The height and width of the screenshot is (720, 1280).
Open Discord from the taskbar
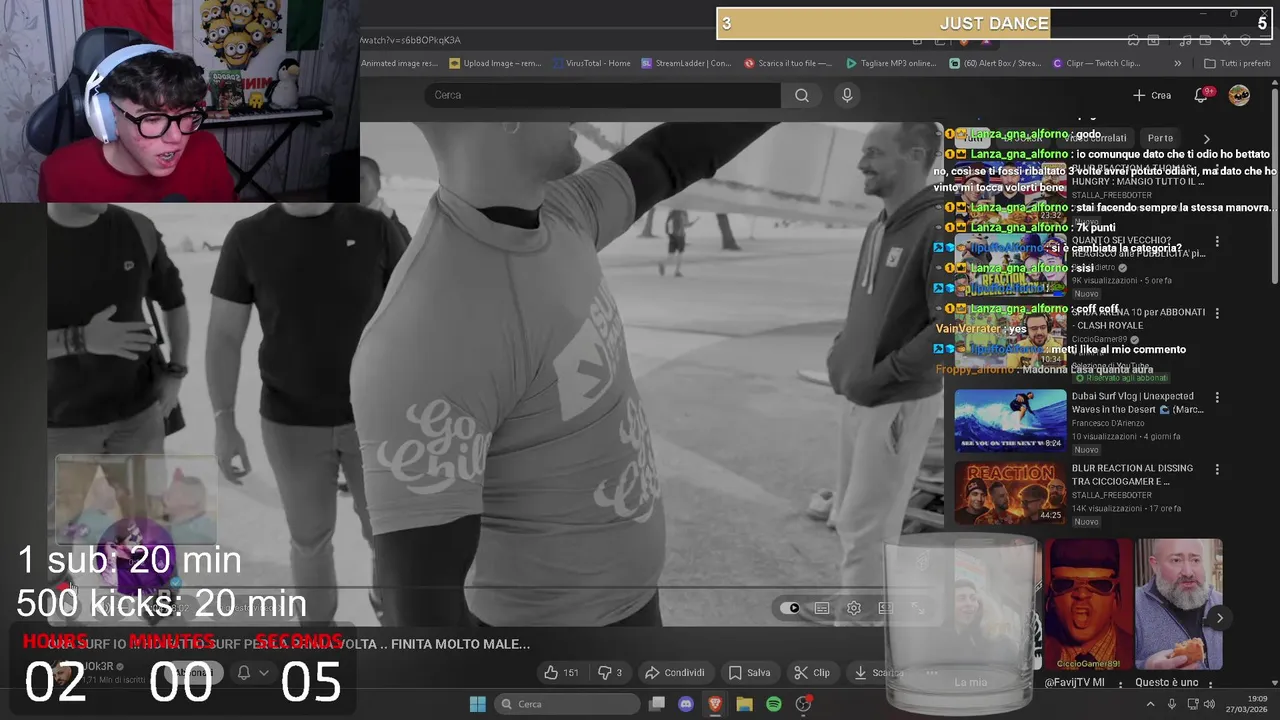(686, 704)
